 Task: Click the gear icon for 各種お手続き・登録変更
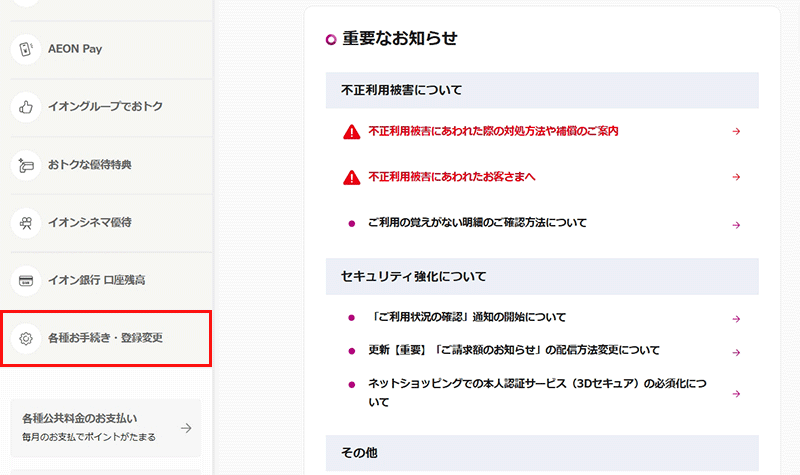[25, 338]
